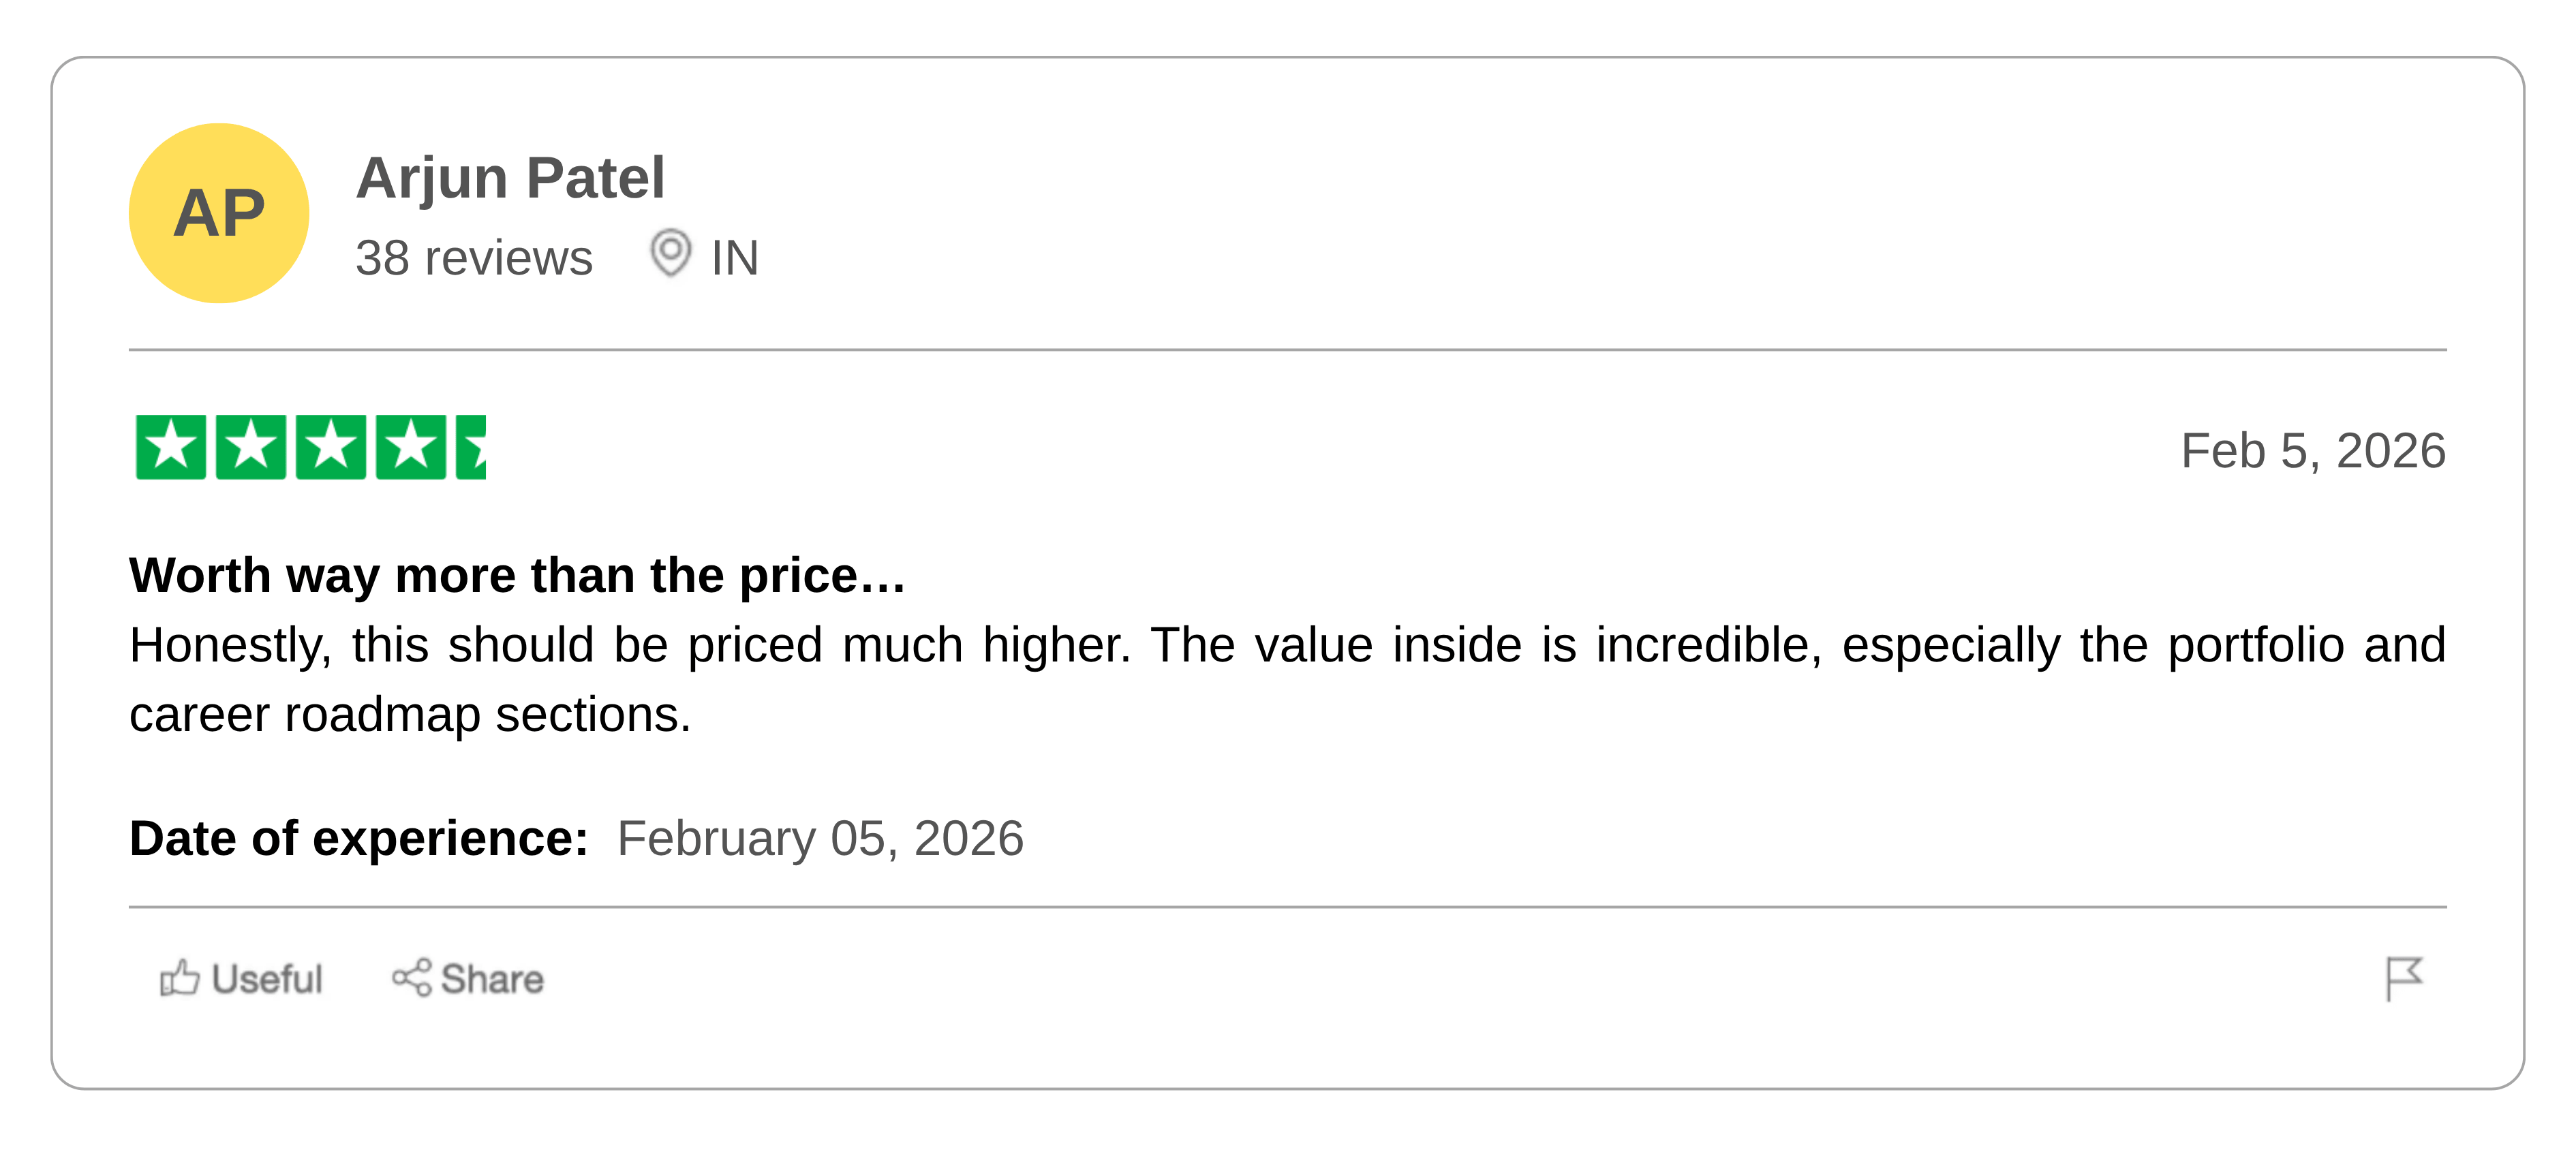Click the fourth green rating star

tap(411, 447)
